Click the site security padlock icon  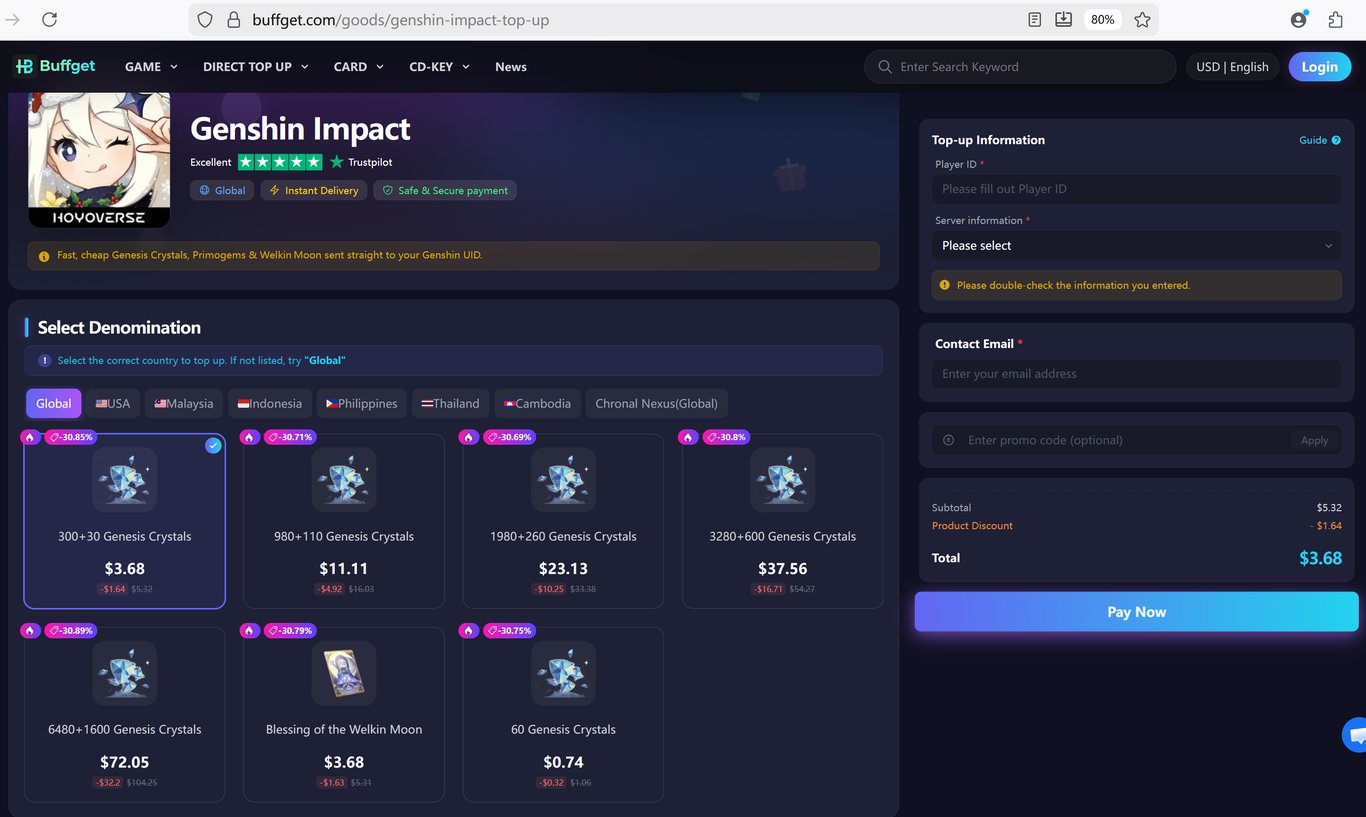(x=234, y=19)
